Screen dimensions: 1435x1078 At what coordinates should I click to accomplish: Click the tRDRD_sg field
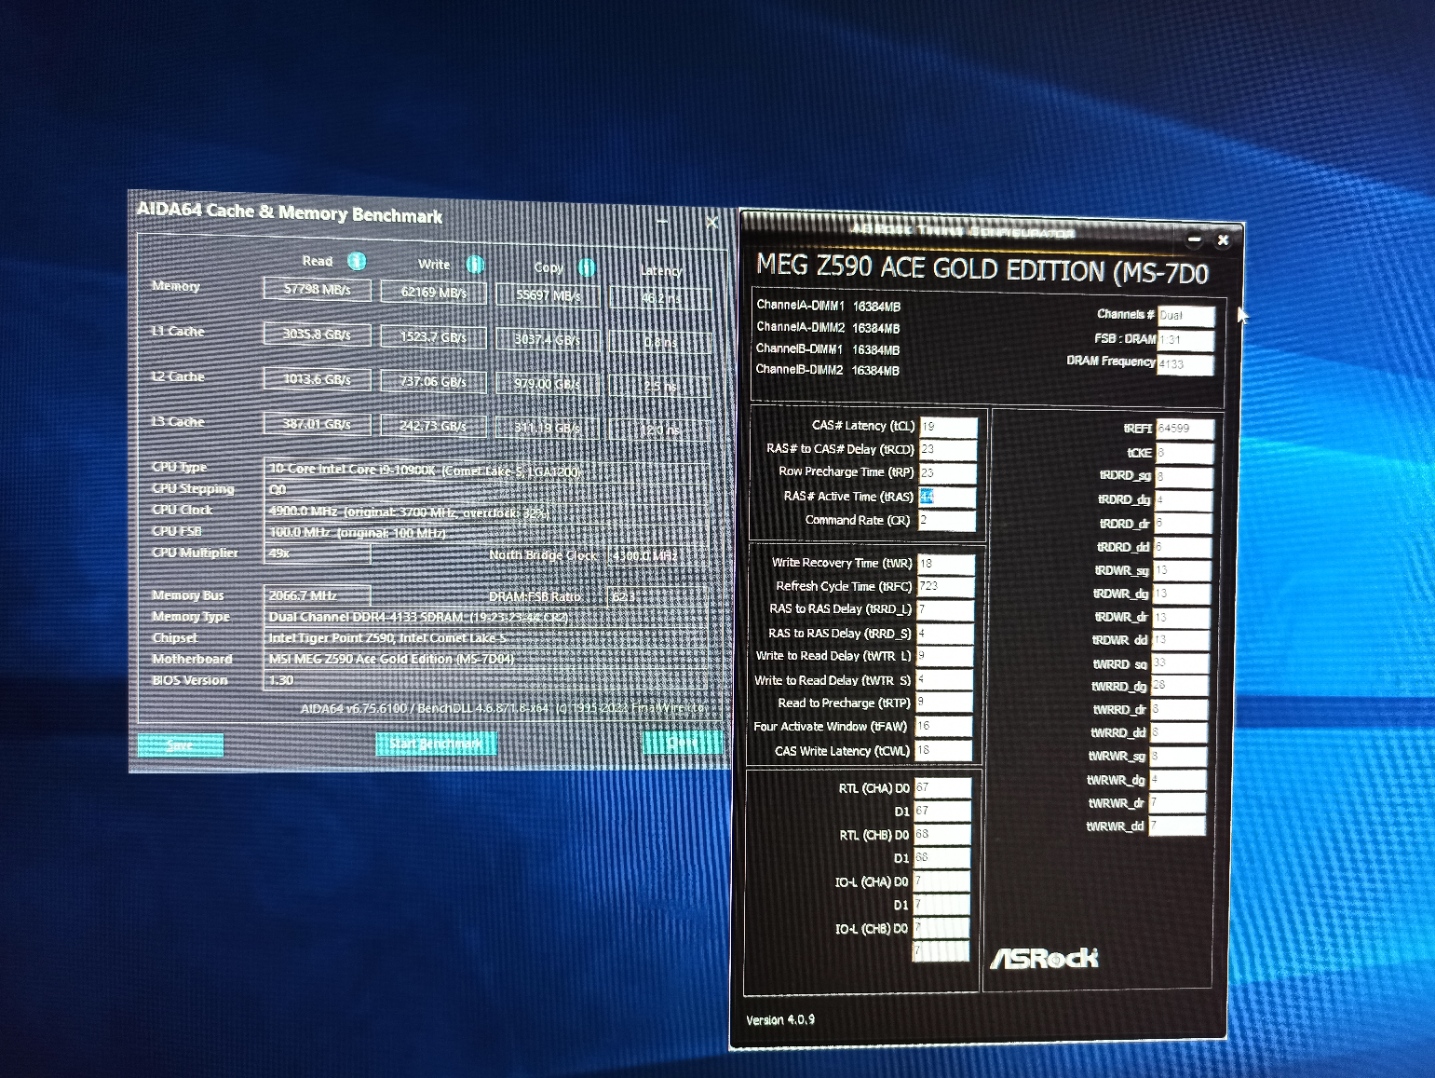click(1184, 476)
